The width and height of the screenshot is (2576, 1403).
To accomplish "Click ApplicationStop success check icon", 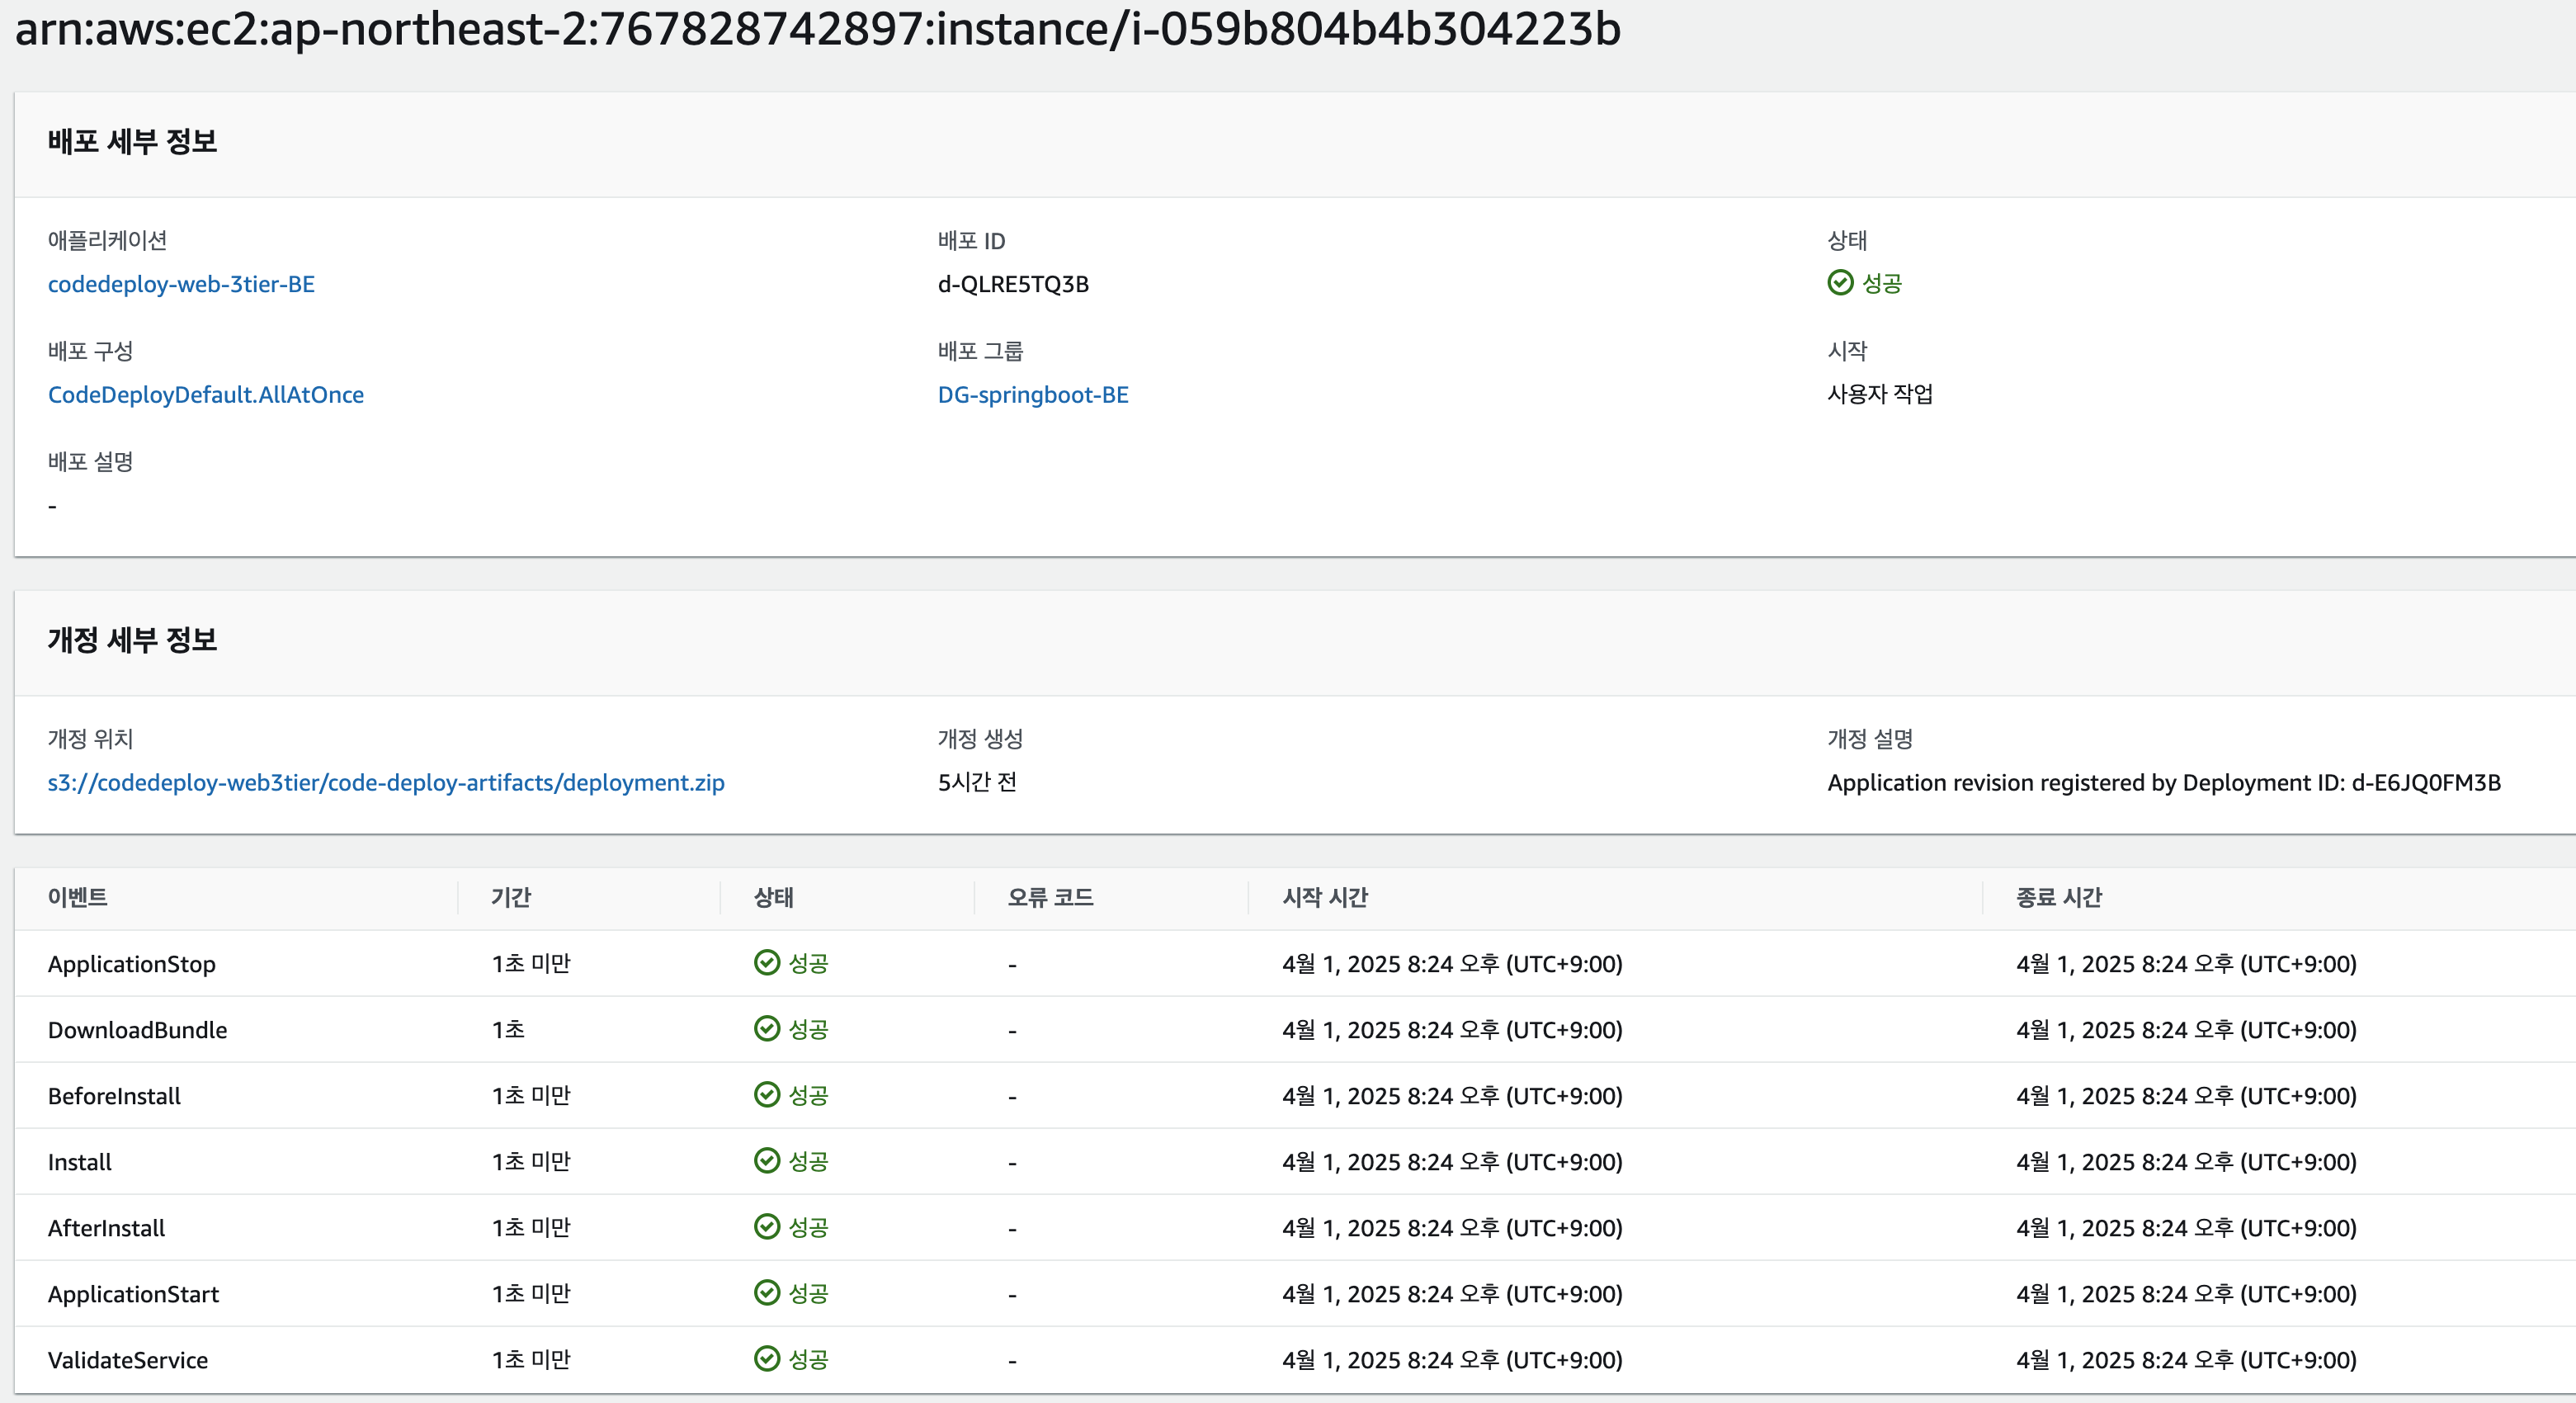I will click(x=767, y=963).
